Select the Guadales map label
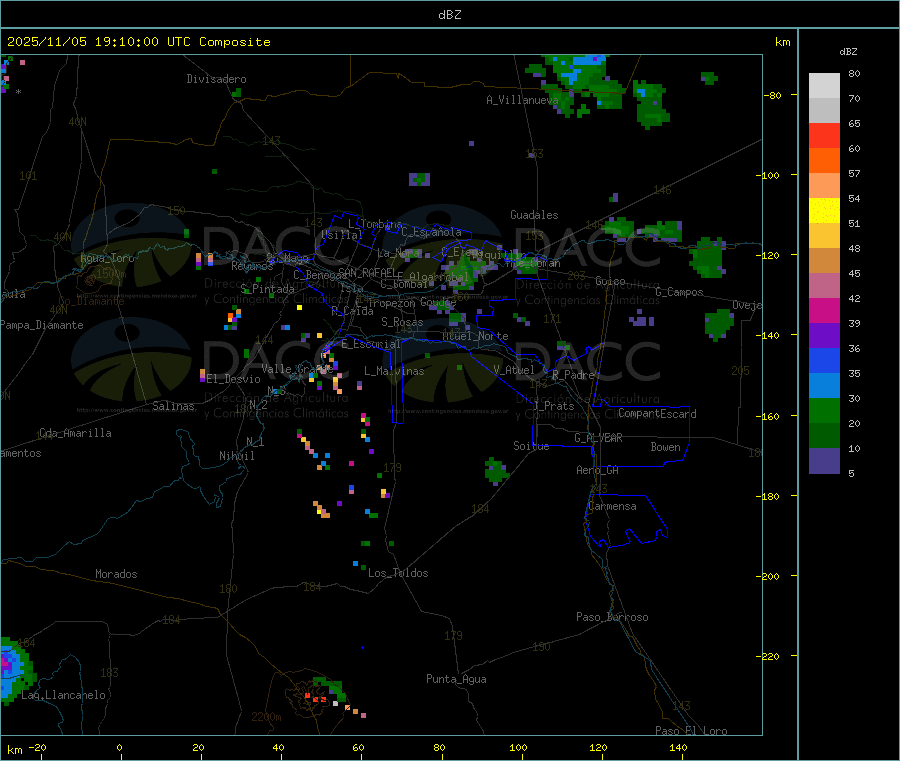 pyautogui.click(x=534, y=215)
